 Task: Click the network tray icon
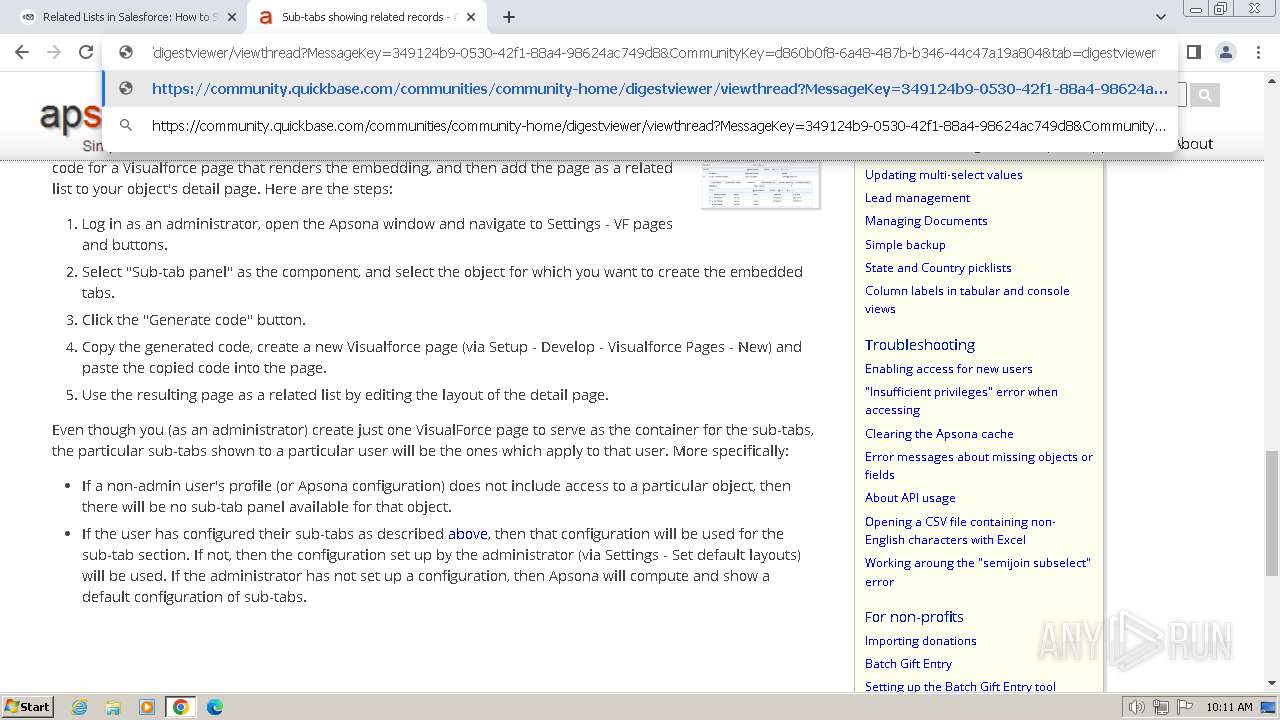(1161, 707)
